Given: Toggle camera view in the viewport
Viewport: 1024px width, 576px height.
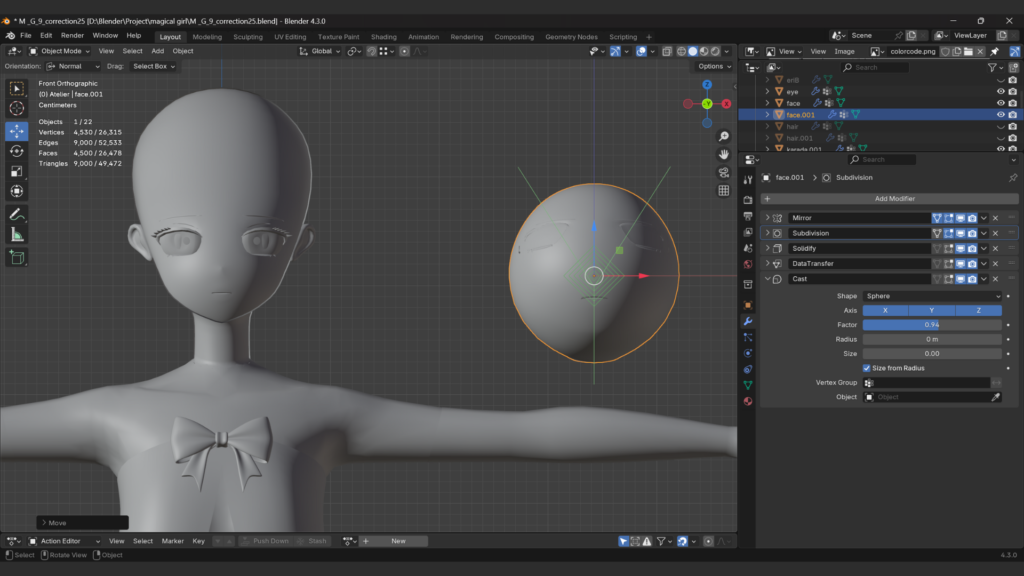Looking at the screenshot, I should [x=724, y=172].
